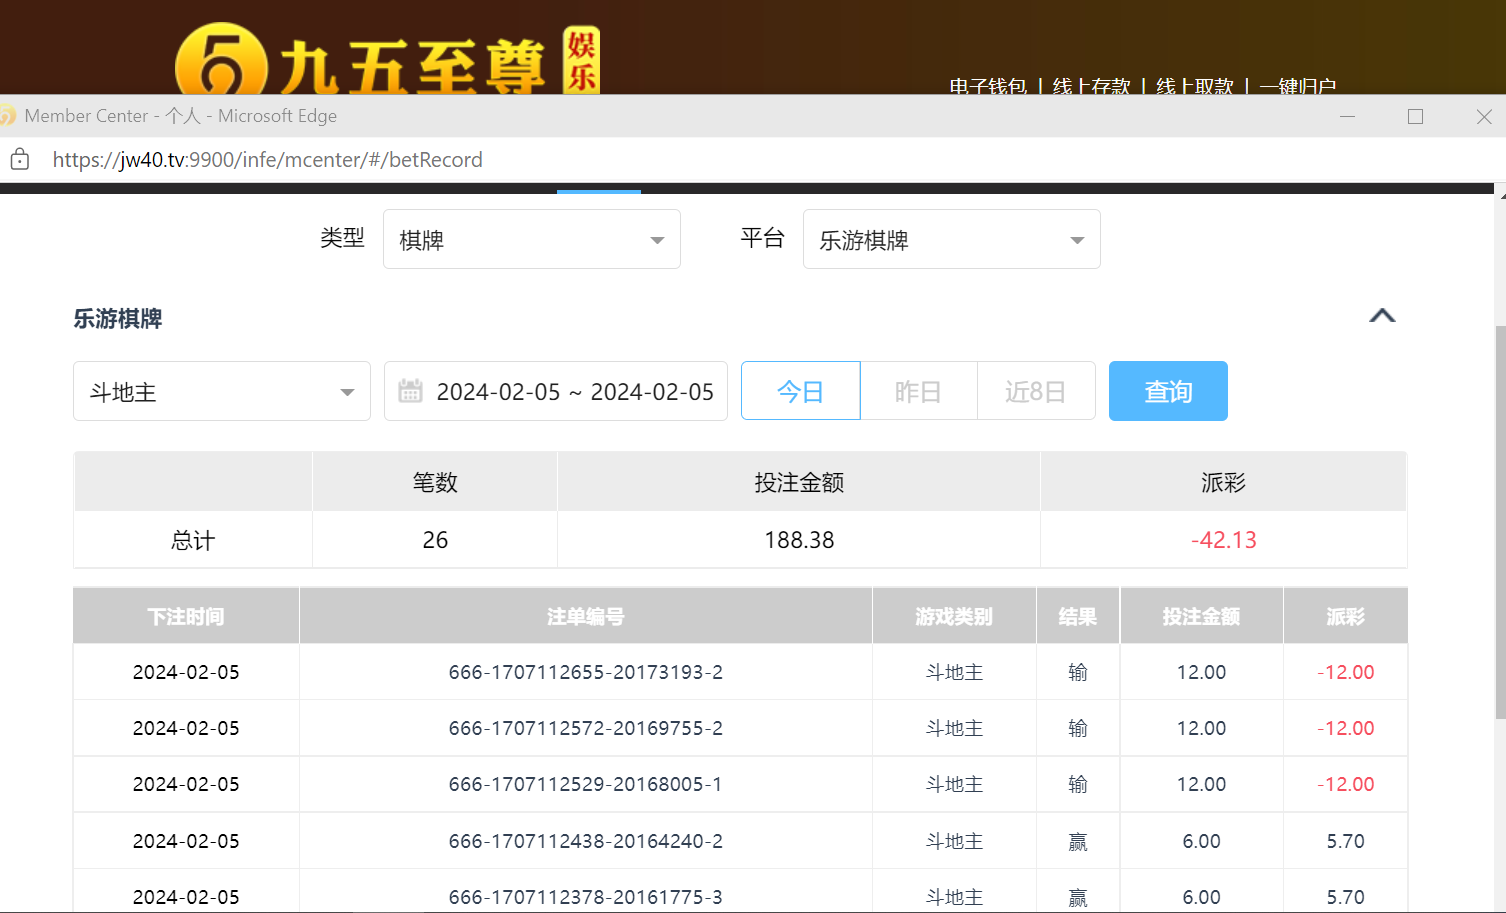The width and height of the screenshot is (1506, 913).
Task: Click the 派彩 header in the detail table
Action: coord(1345,616)
